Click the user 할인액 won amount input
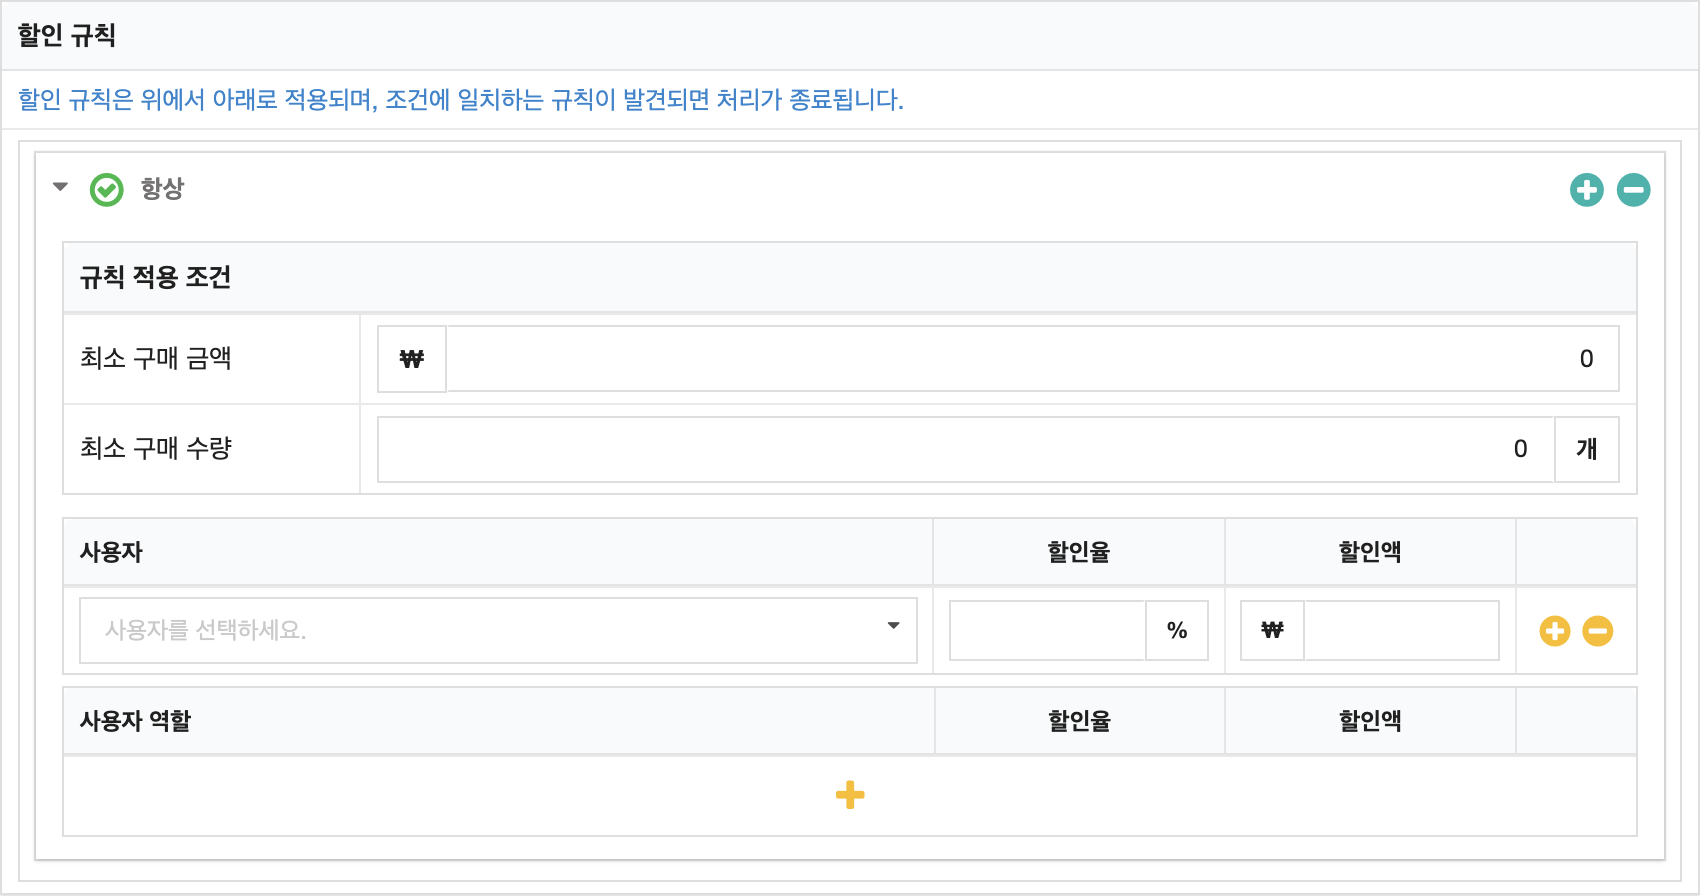 pyautogui.click(x=1402, y=630)
